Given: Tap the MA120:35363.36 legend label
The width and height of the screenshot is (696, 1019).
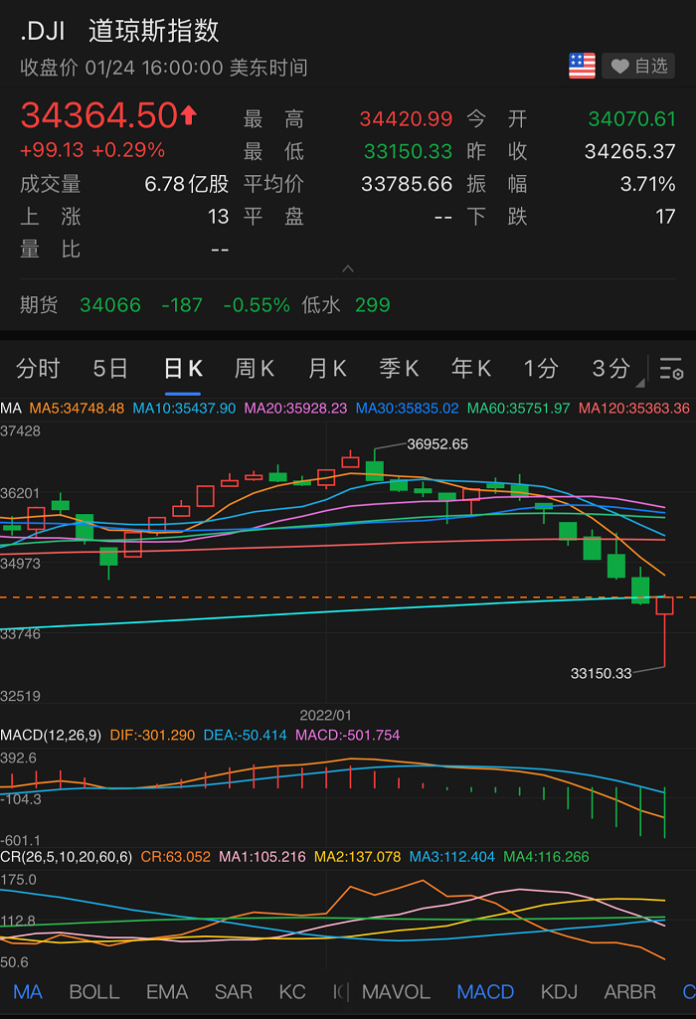Looking at the screenshot, I should [x=634, y=408].
